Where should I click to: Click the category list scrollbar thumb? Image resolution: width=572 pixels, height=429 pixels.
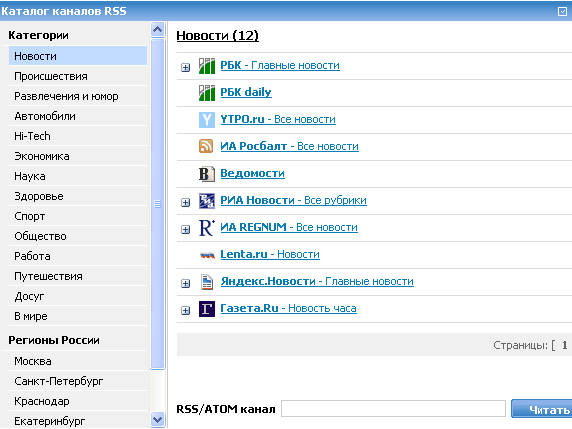pos(158,204)
